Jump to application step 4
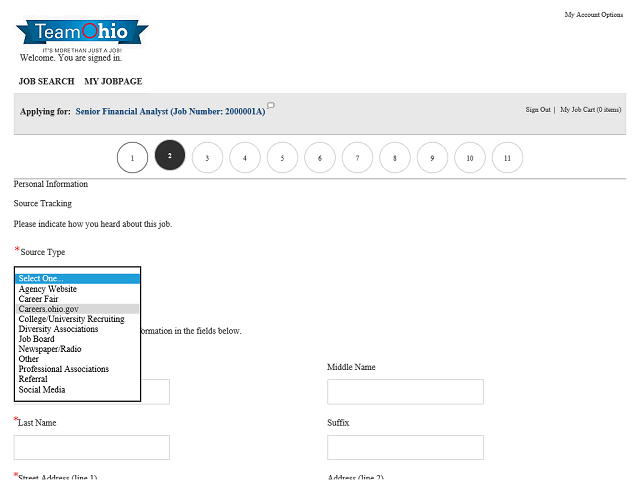 click(245, 158)
